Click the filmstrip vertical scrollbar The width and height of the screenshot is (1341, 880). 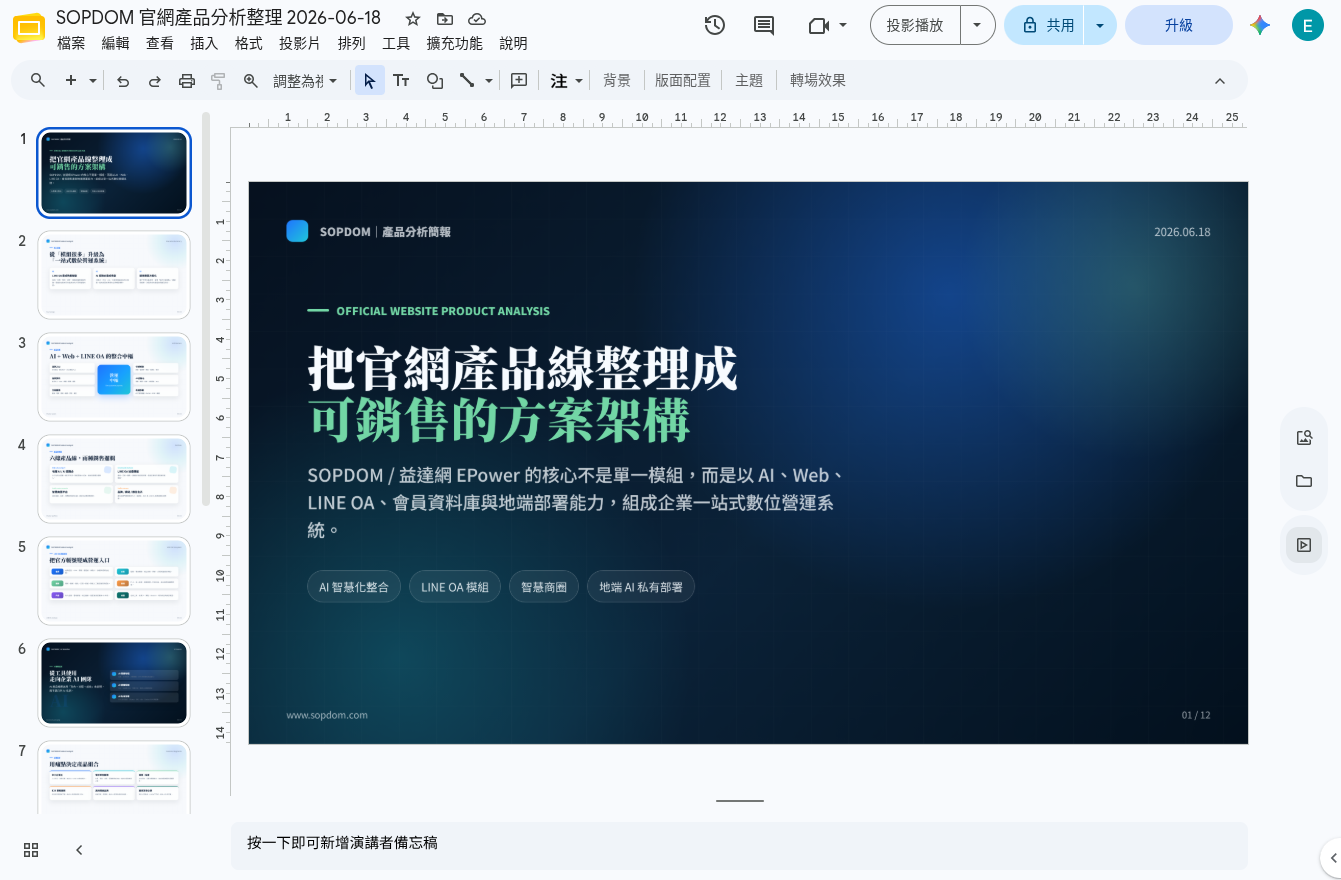click(x=206, y=310)
